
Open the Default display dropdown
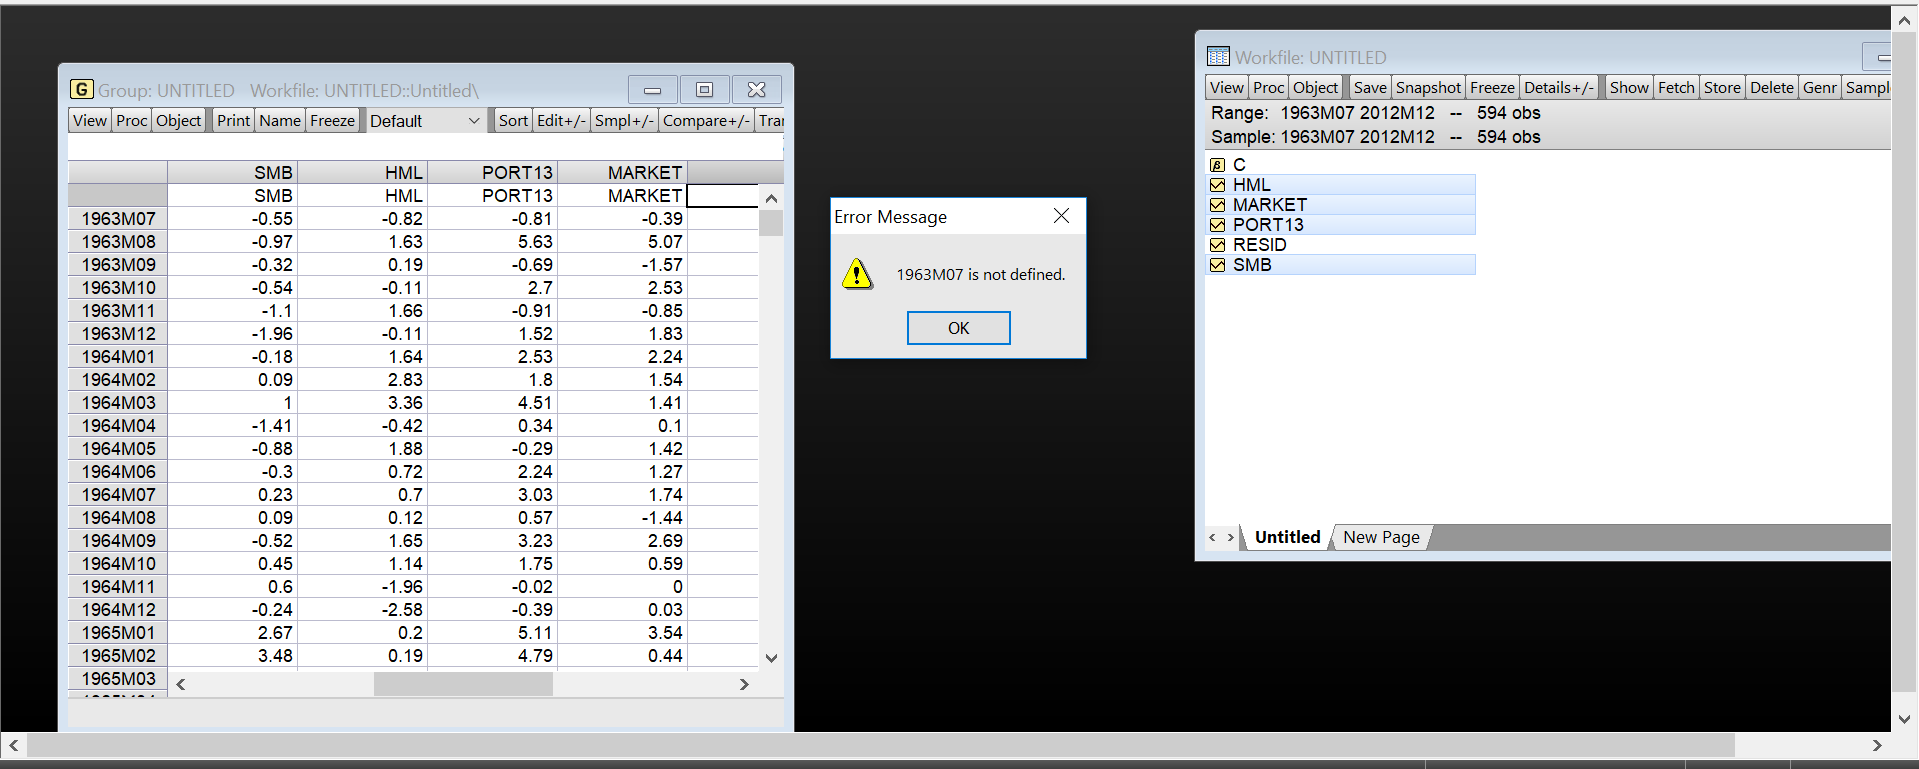(x=425, y=121)
